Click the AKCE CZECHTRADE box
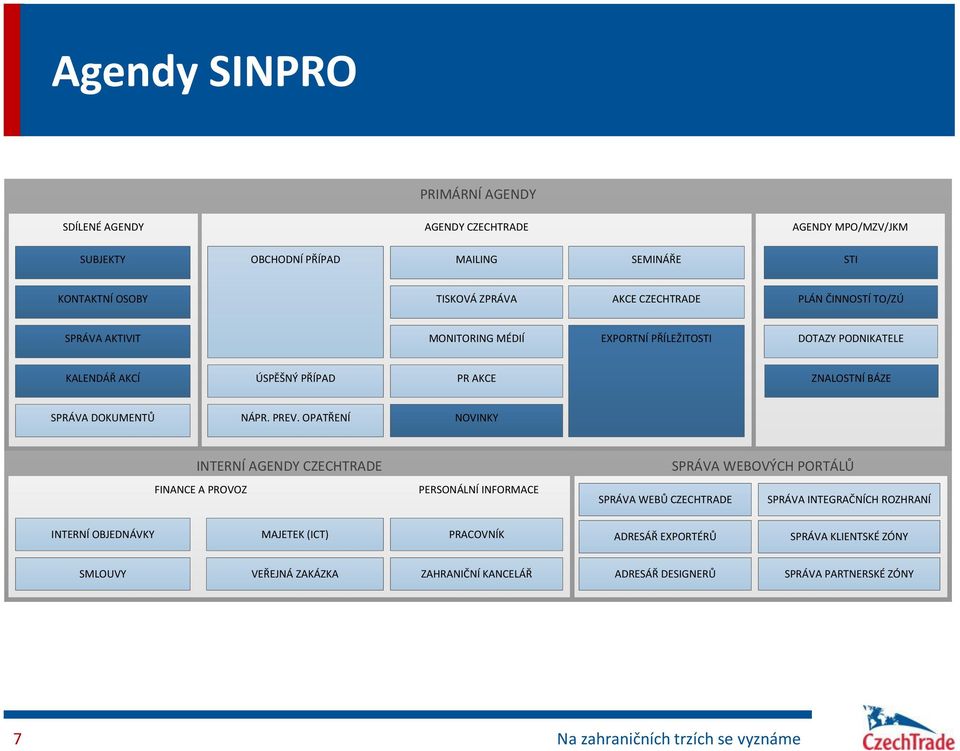The height and width of the screenshot is (751, 960). tap(656, 301)
